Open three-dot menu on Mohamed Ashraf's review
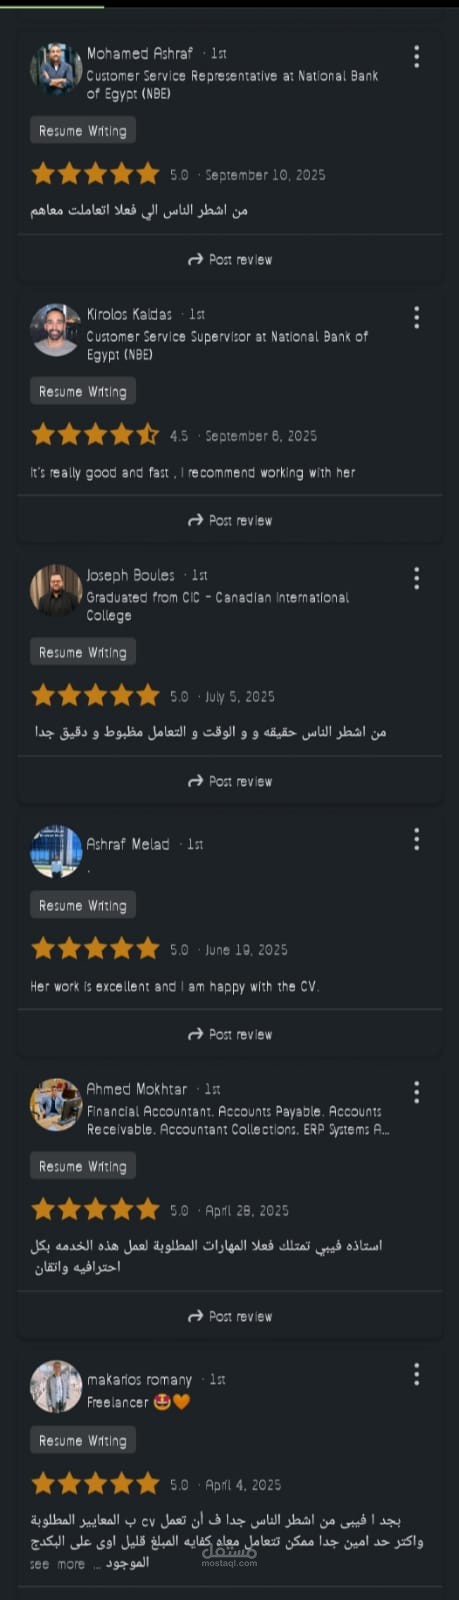The image size is (459, 1600). (416, 56)
